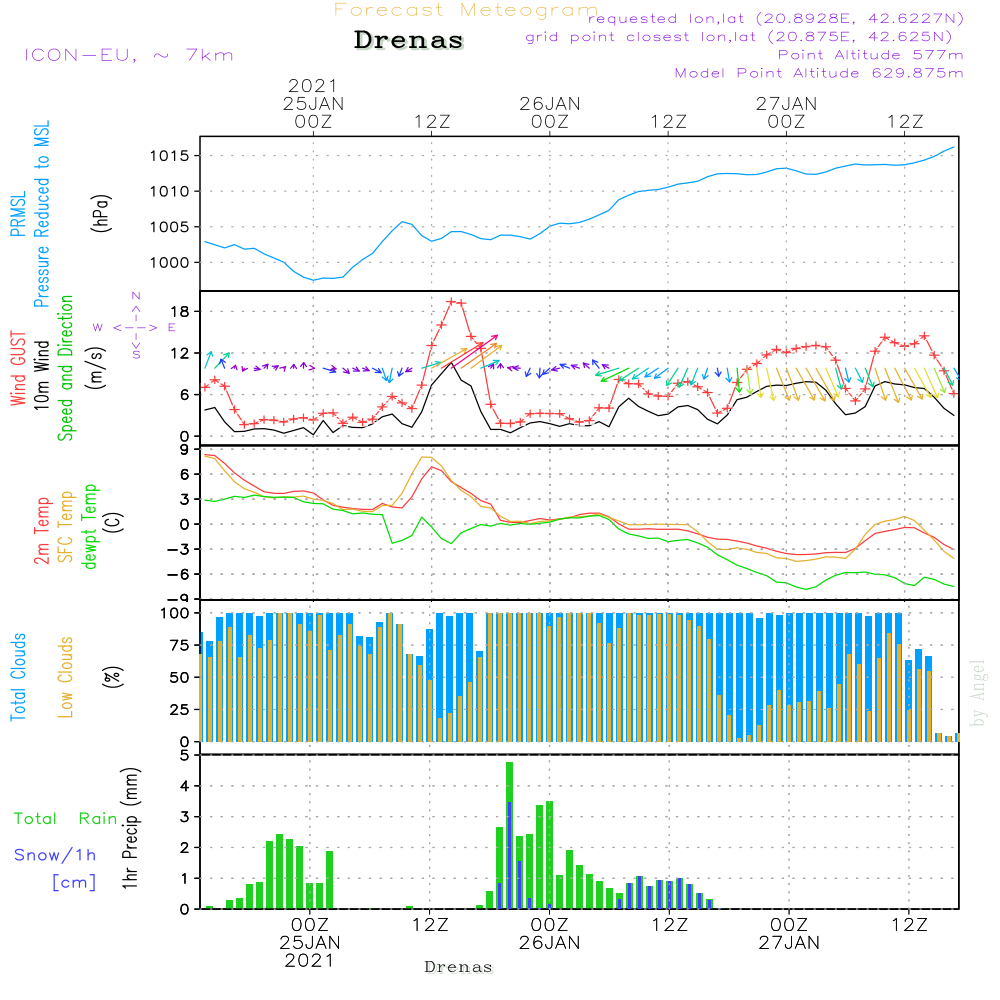
Task: Click the Forecast Meteogram heading
Action: click(466, 10)
